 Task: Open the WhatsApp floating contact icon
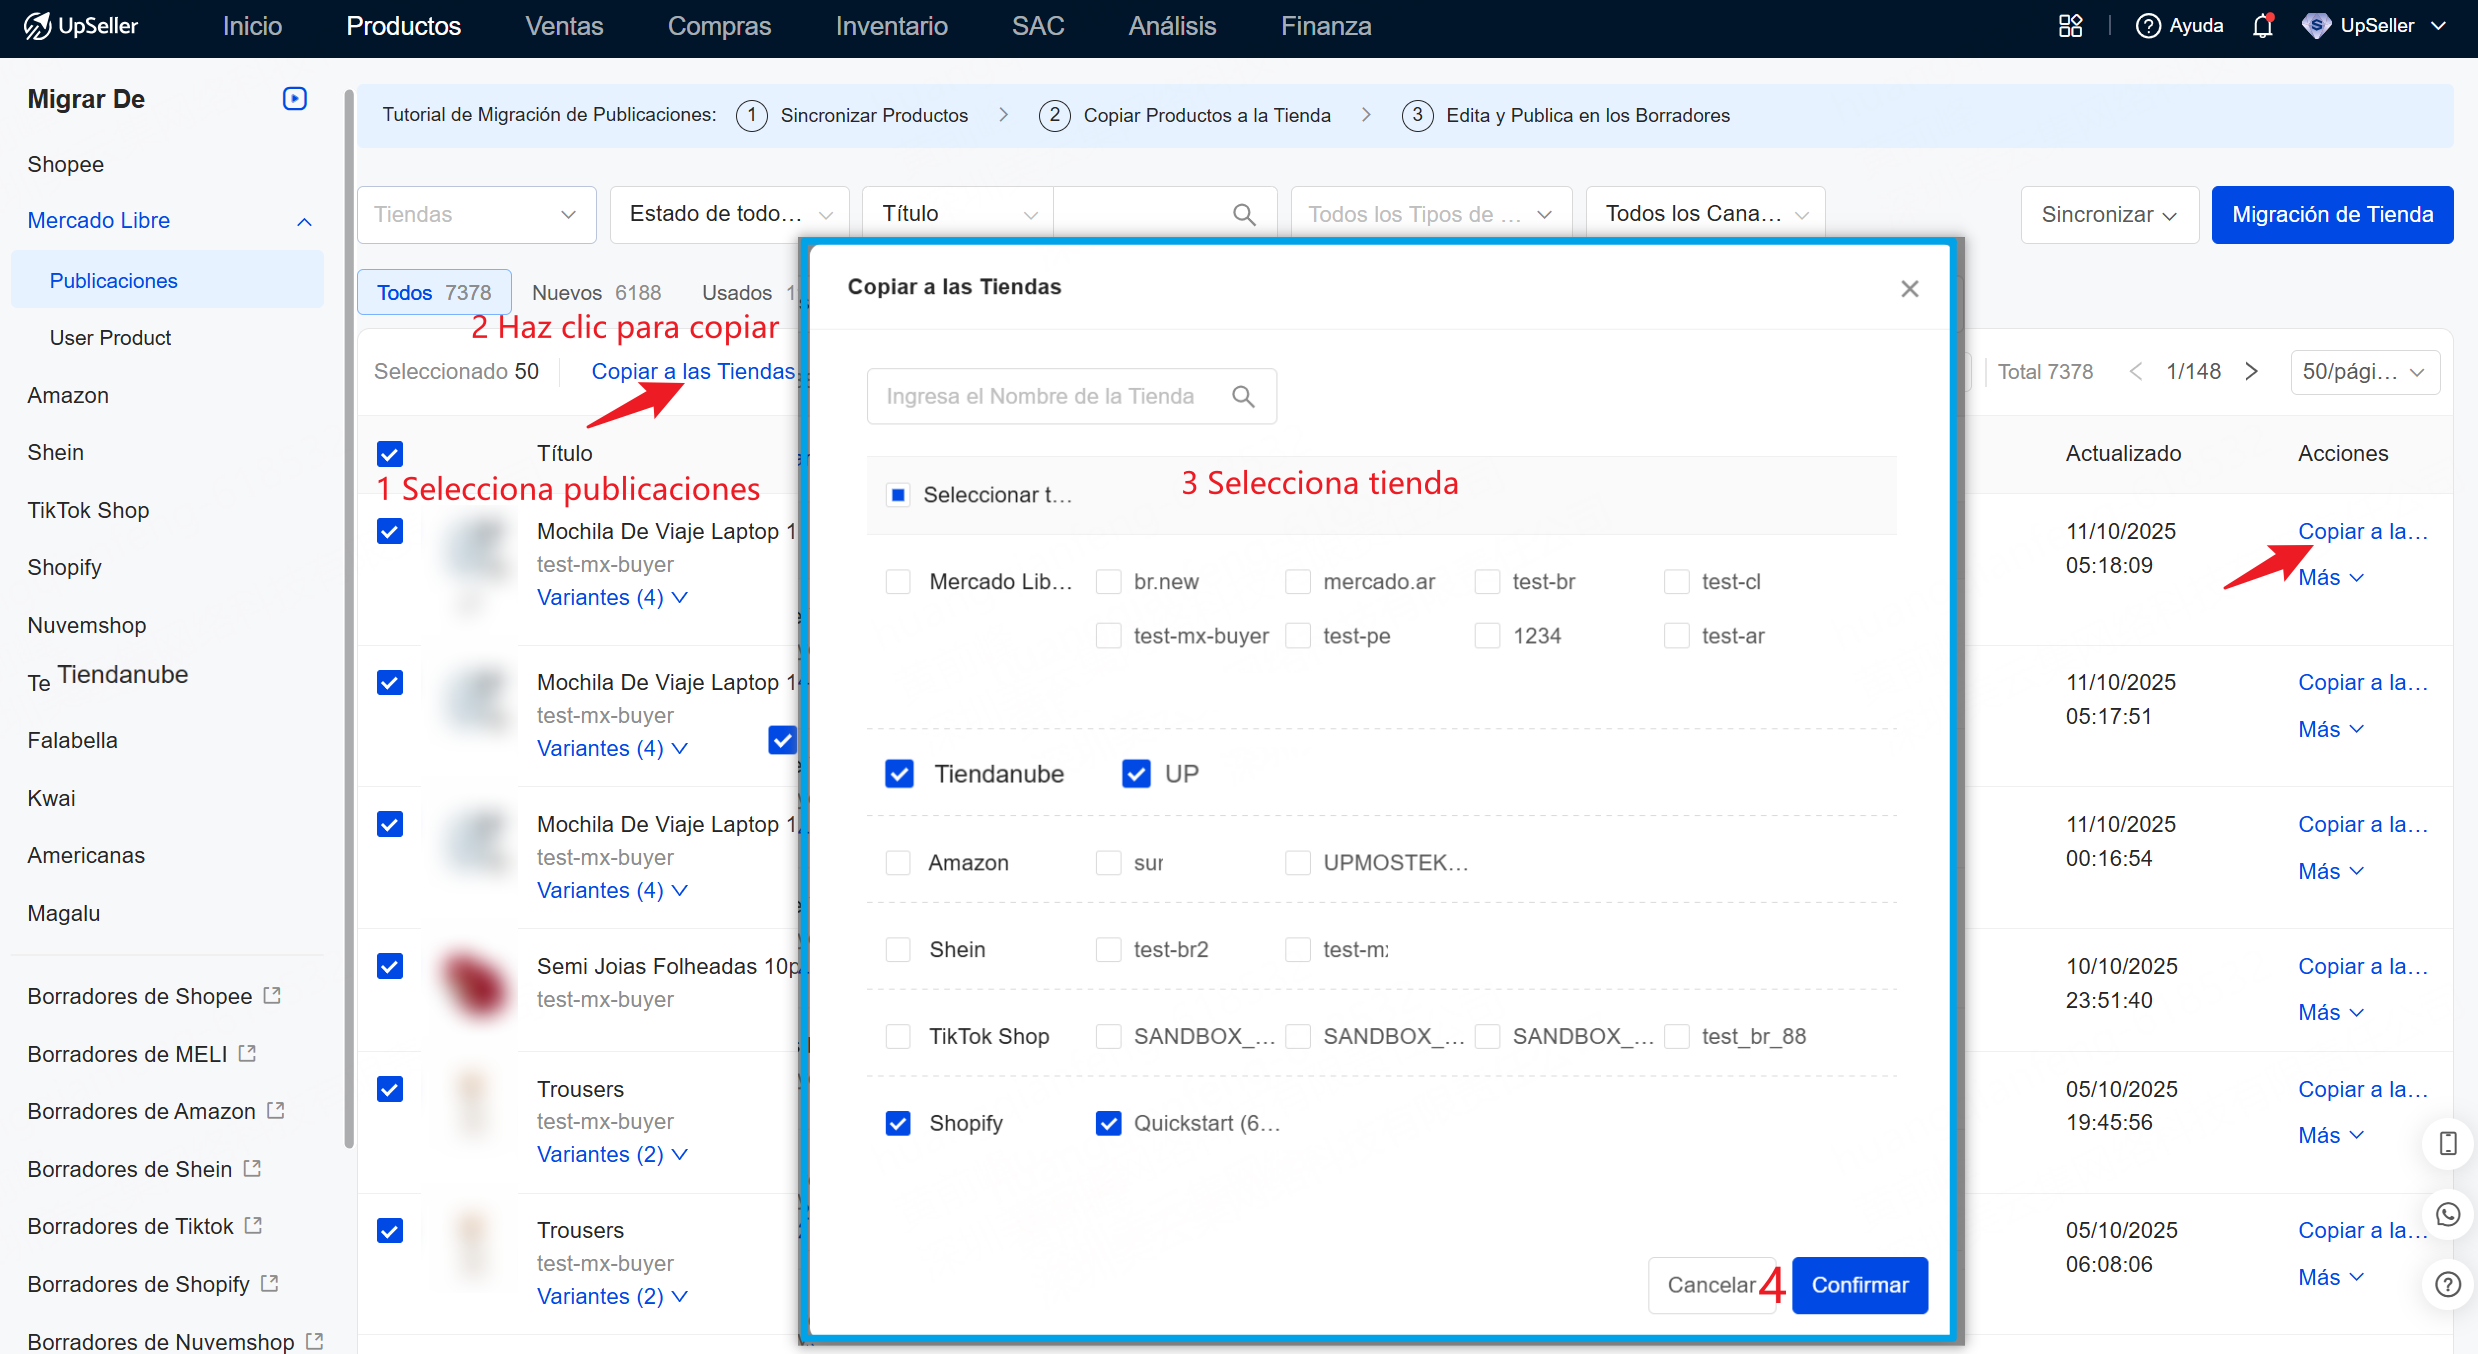coord(2447,1214)
